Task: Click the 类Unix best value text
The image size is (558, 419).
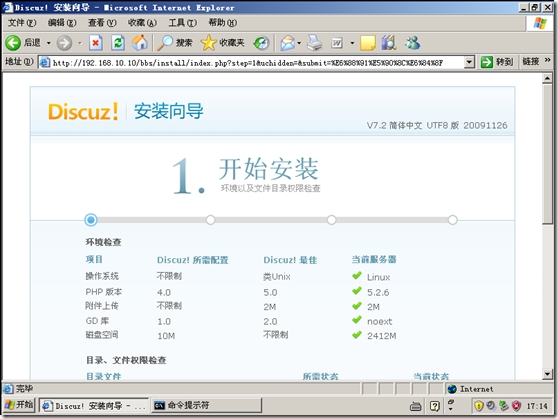Action: (277, 277)
